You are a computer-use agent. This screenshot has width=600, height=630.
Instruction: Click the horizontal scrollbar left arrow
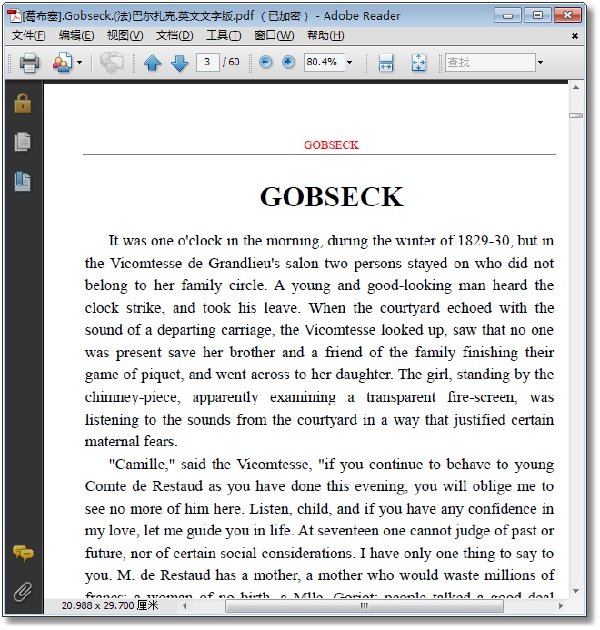point(184,606)
